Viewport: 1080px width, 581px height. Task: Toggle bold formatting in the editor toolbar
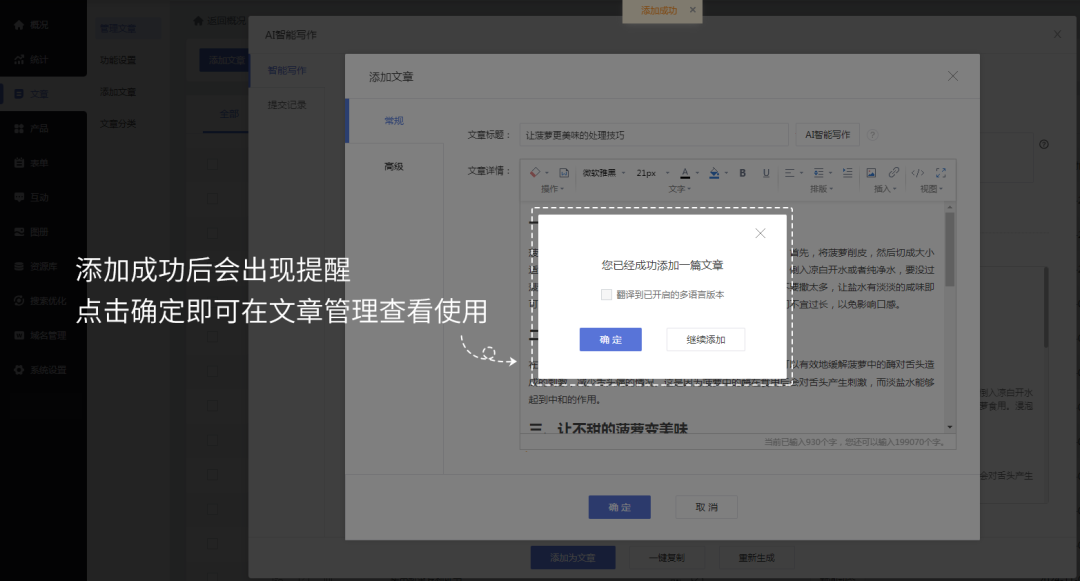(x=742, y=172)
